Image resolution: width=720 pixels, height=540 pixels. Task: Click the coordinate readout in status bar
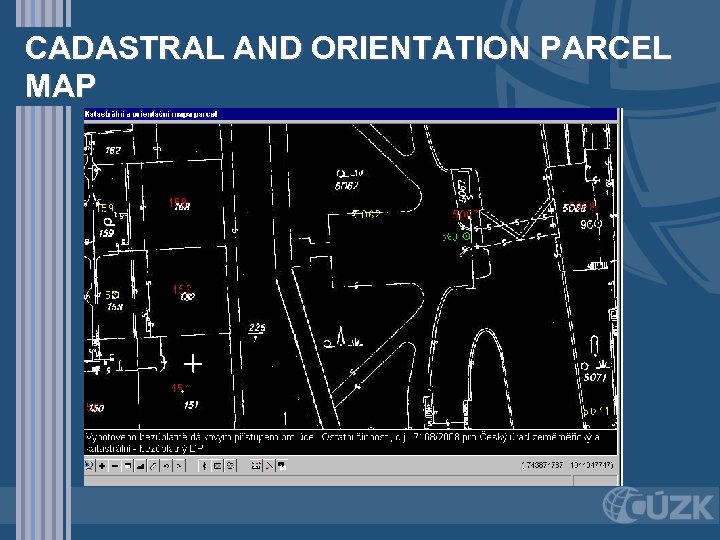pos(567,465)
